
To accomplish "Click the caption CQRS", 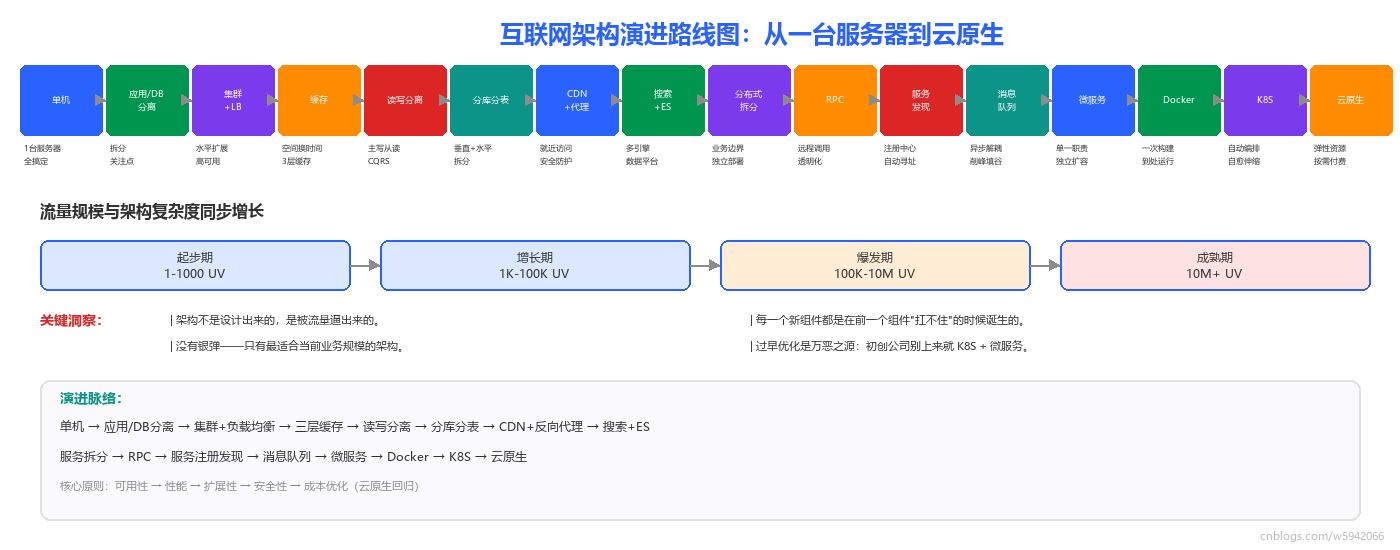I will click(379, 161).
